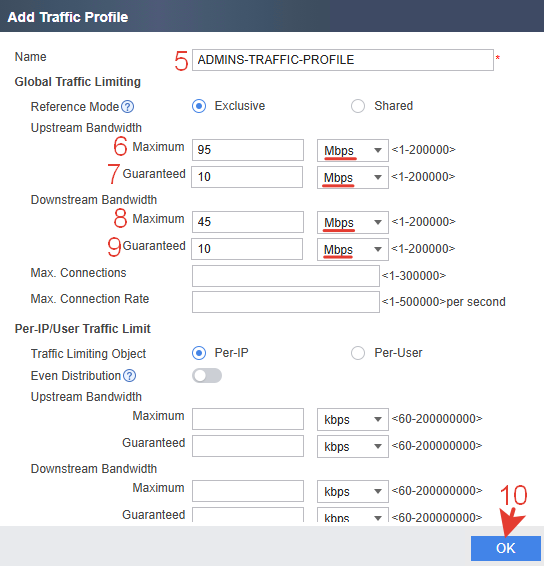Click global upstream Maximum field showing 95
Viewport: 544px width, 566px height.
point(248,150)
